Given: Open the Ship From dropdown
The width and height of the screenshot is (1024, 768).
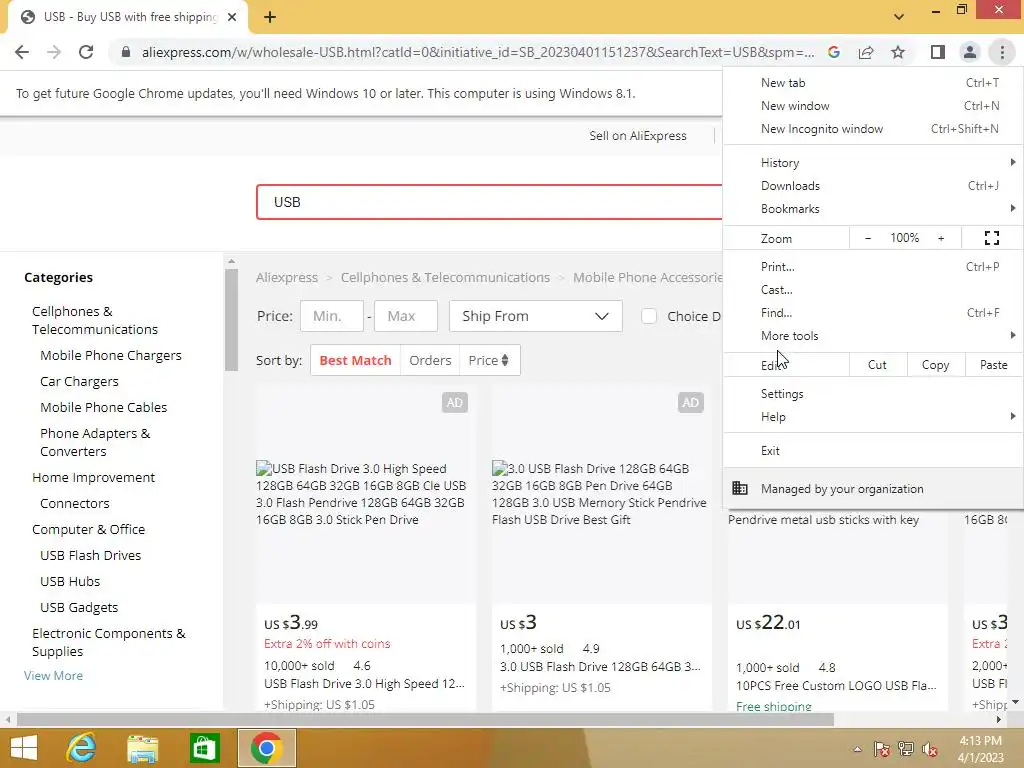Looking at the screenshot, I should (x=536, y=316).
